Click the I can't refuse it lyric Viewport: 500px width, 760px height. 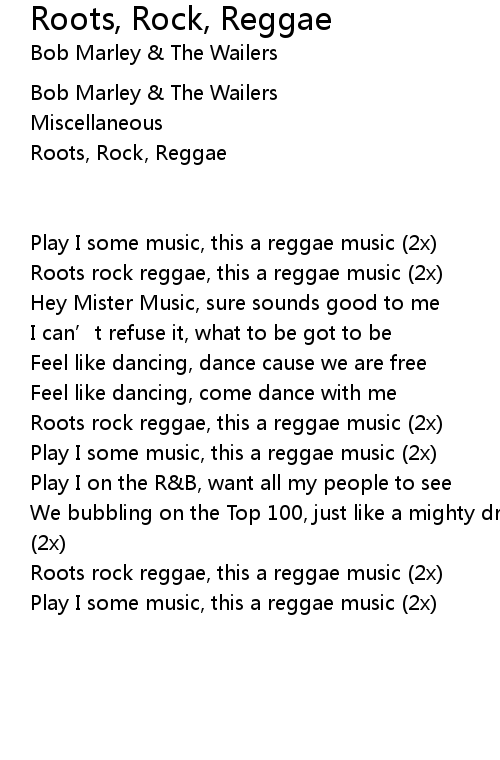click(211, 333)
